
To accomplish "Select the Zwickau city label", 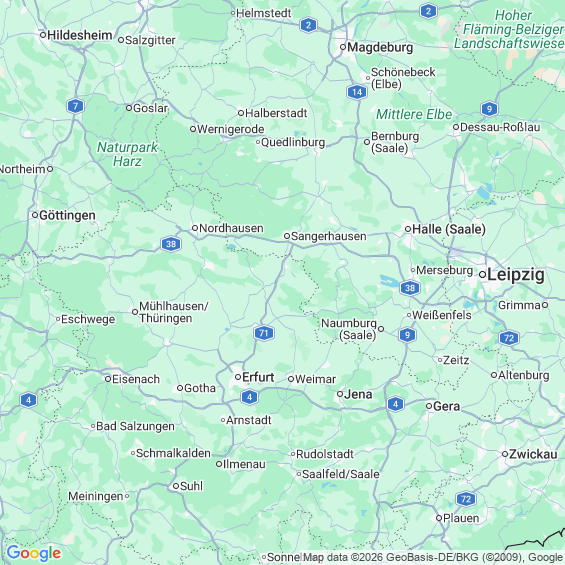I will tap(533, 454).
